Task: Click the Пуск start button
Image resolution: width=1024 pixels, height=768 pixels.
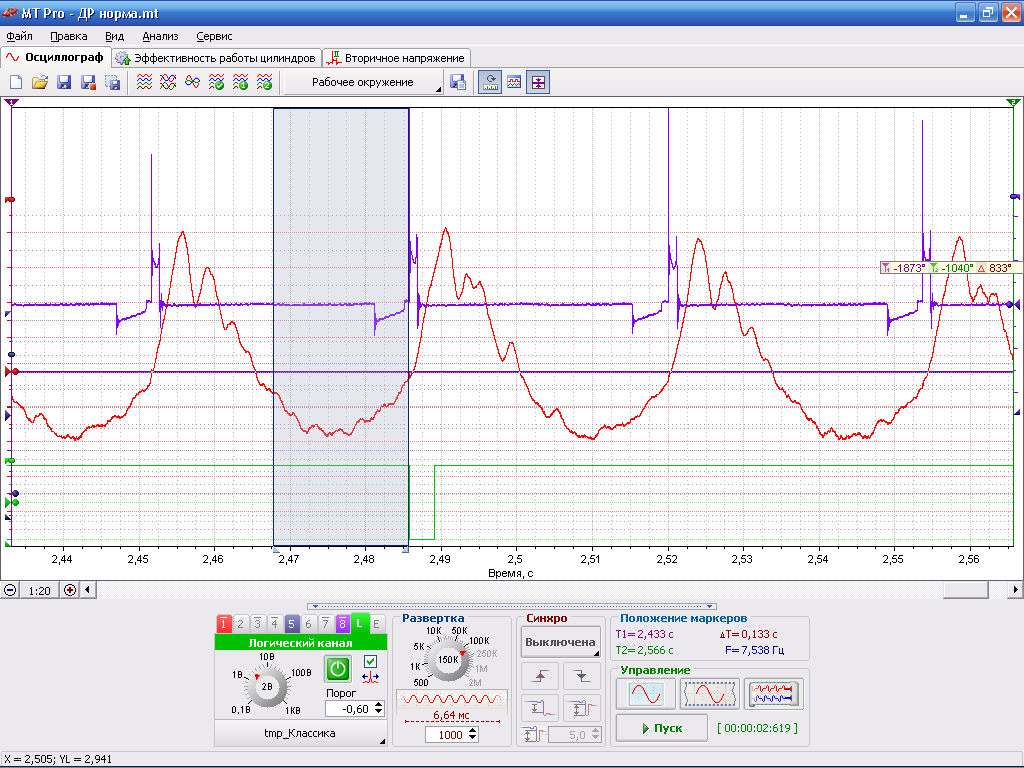Action: (x=662, y=728)
